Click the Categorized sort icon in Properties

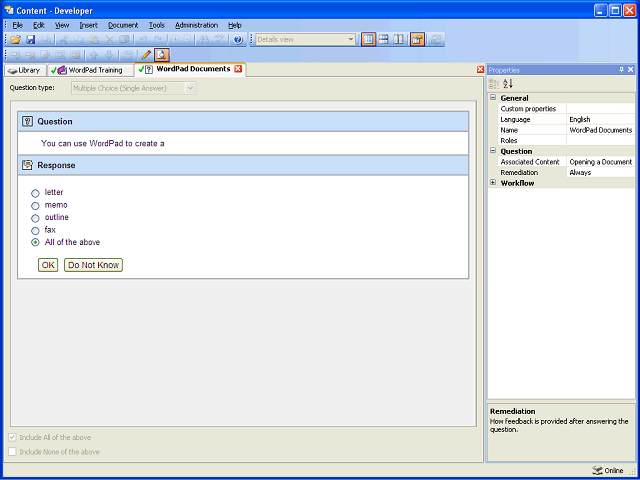click(x=494, y=84)
